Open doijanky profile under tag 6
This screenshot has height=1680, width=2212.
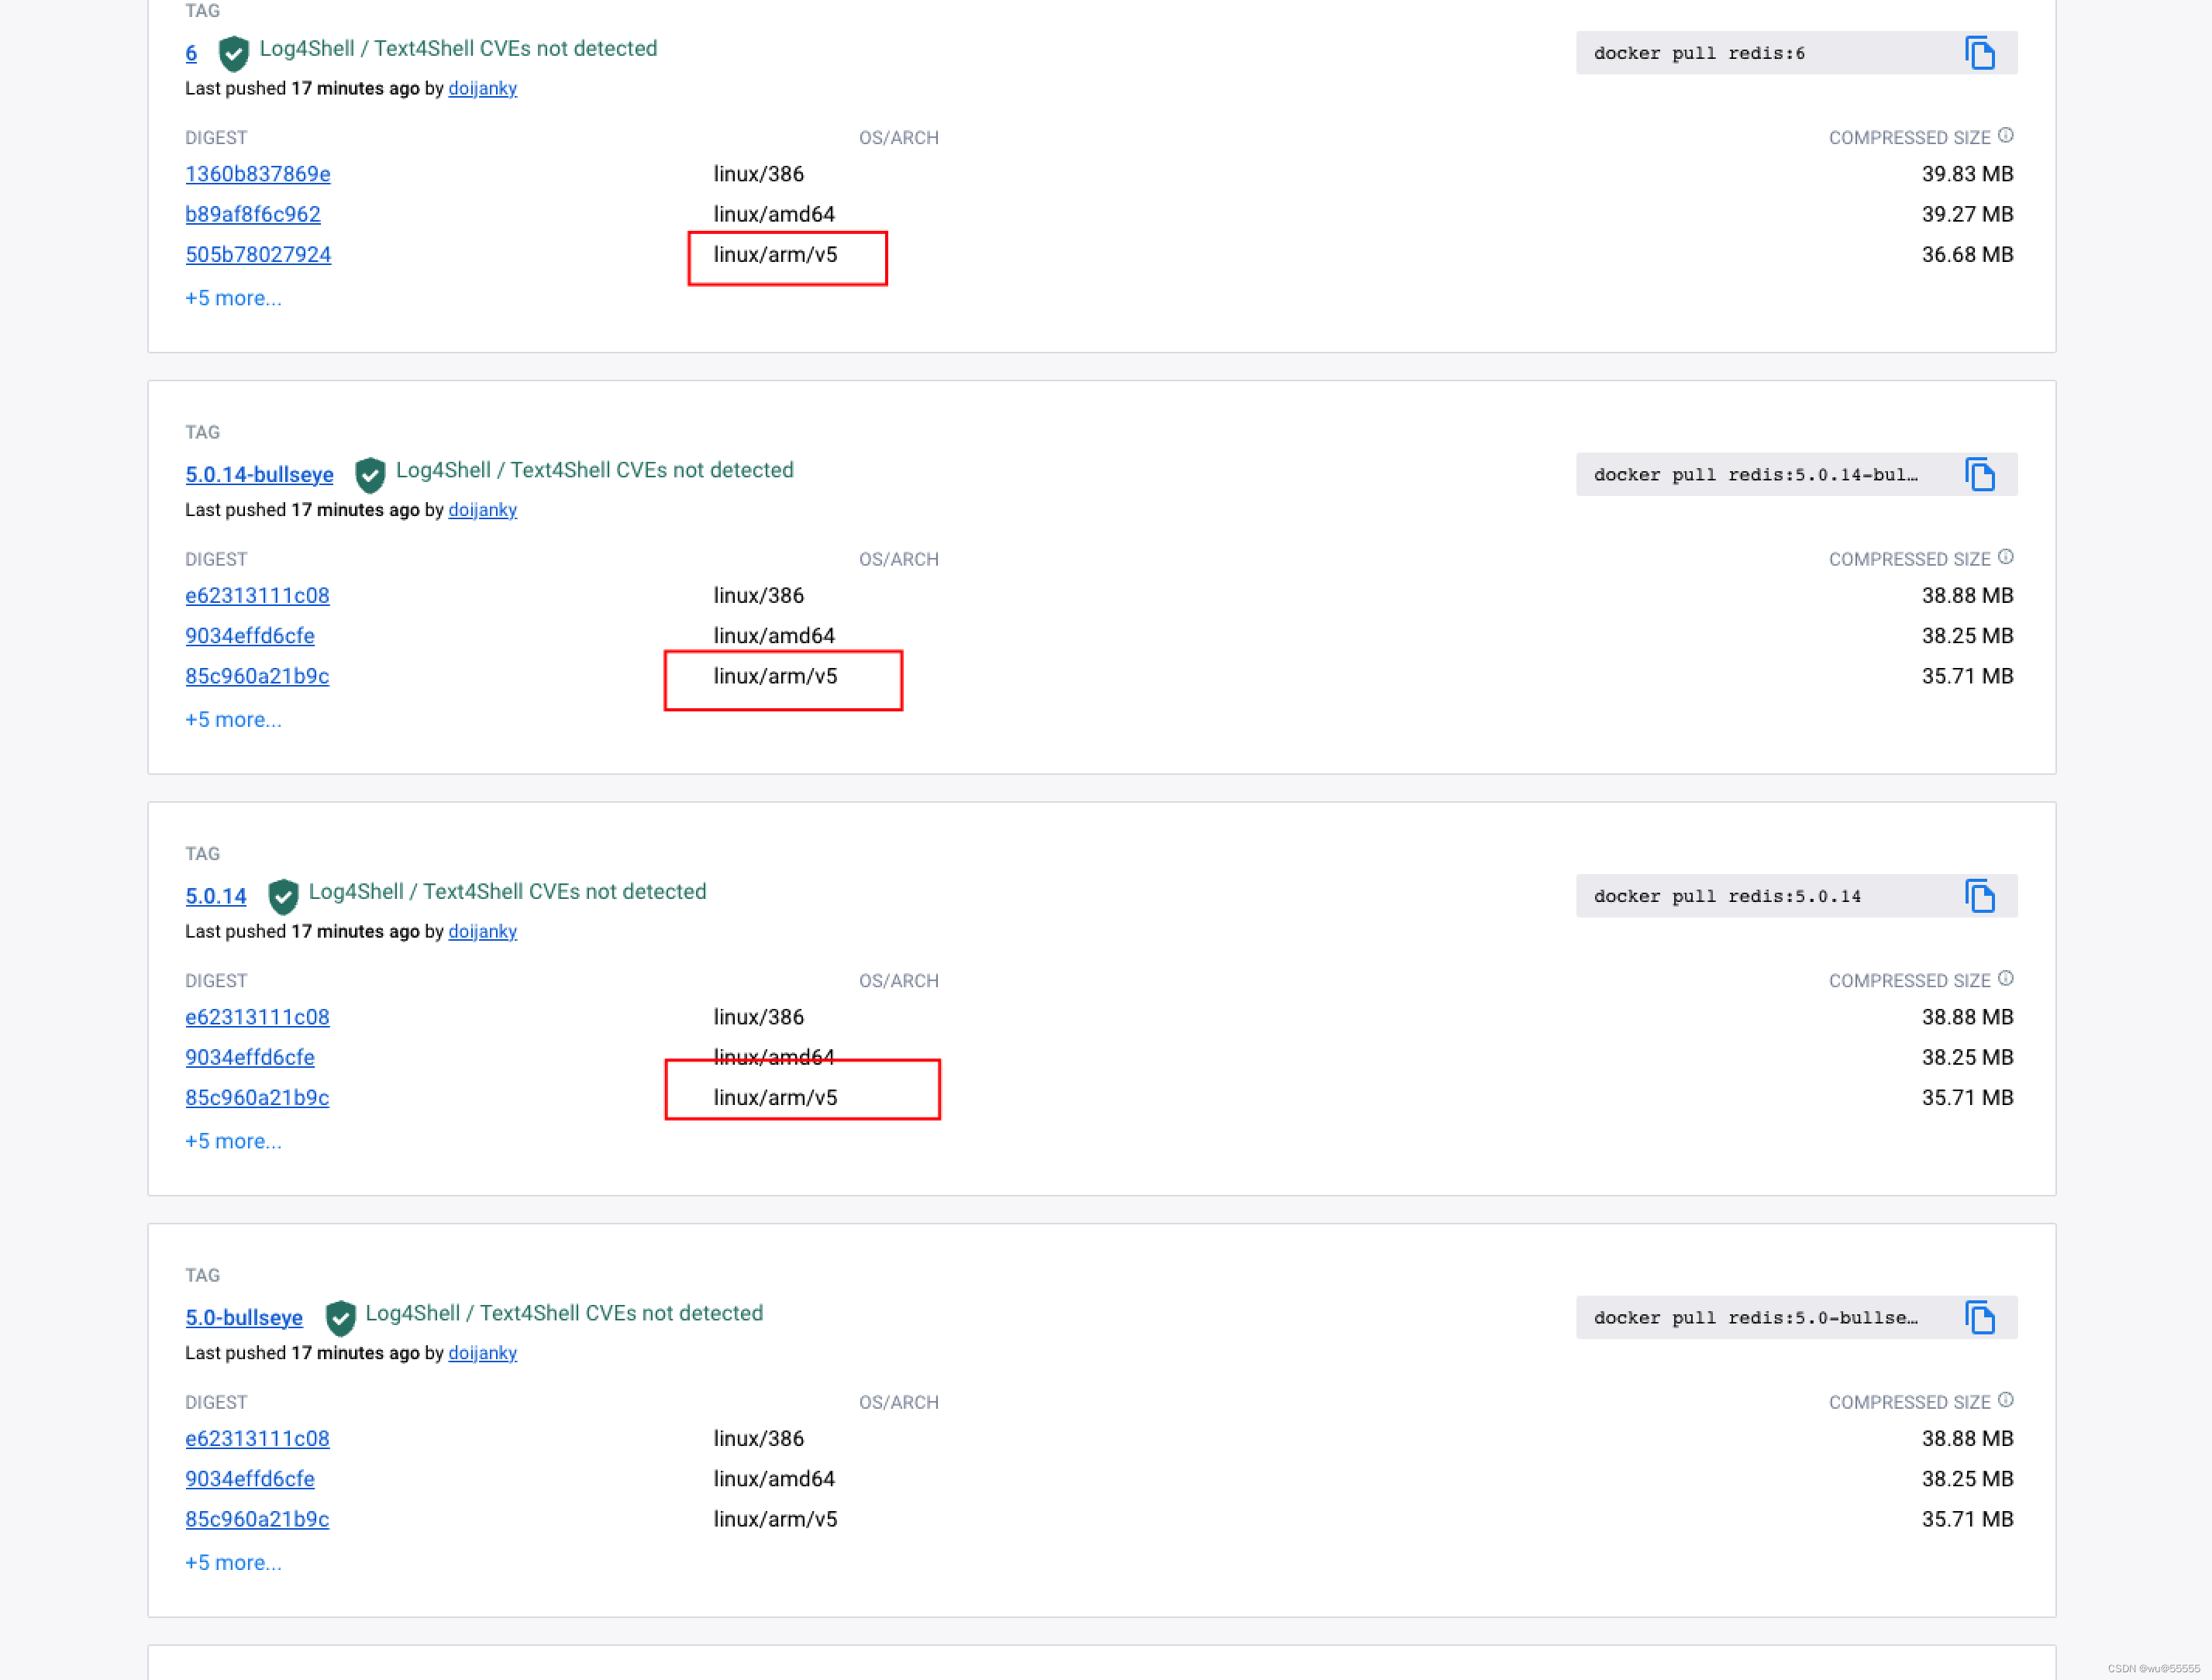(482, 89)
